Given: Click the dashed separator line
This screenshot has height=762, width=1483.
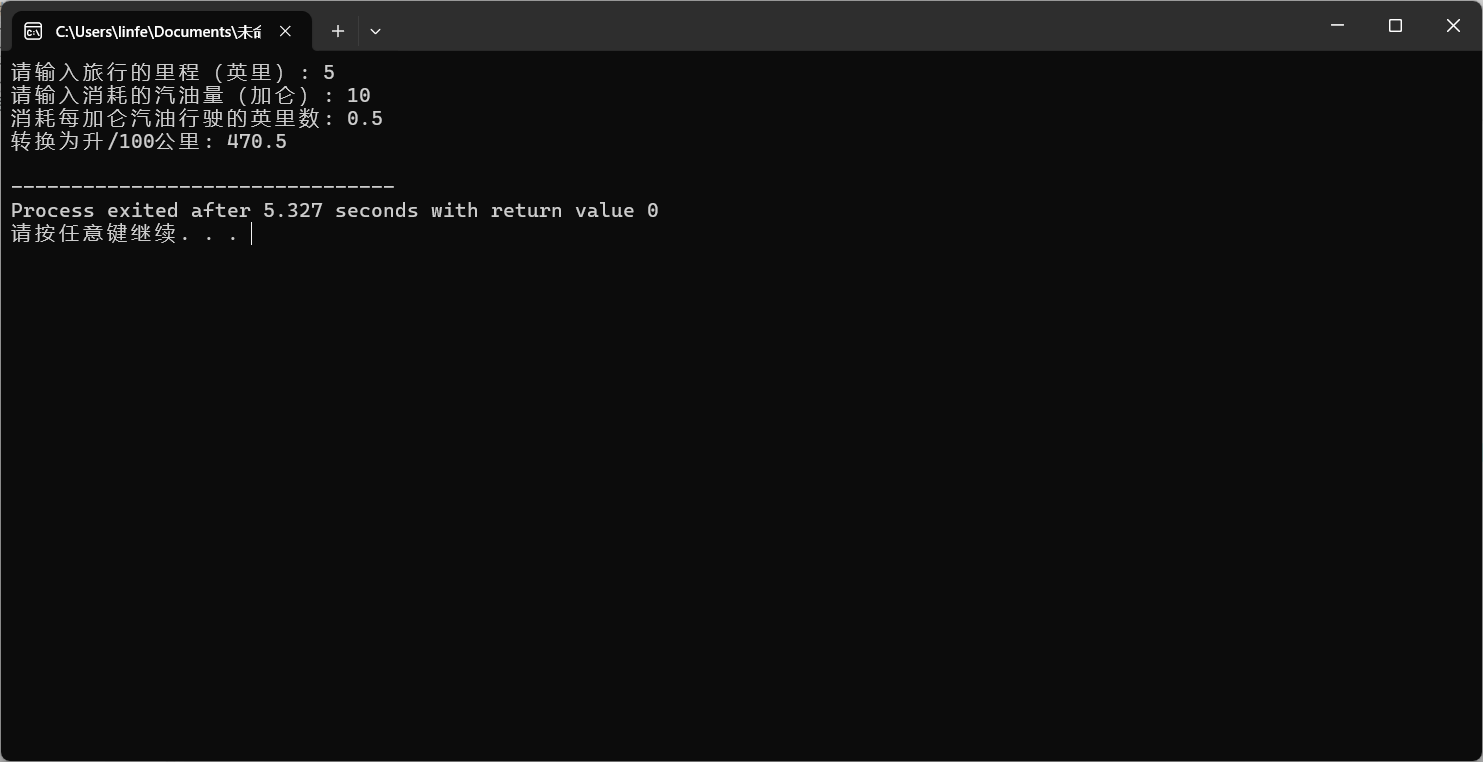Looking at the screenshot, I should coord(203,187).
